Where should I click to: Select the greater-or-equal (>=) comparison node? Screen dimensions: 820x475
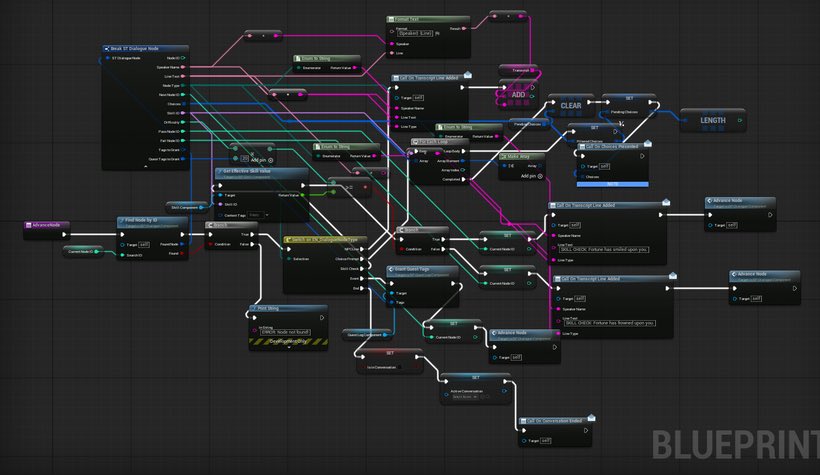click(349, 187)
